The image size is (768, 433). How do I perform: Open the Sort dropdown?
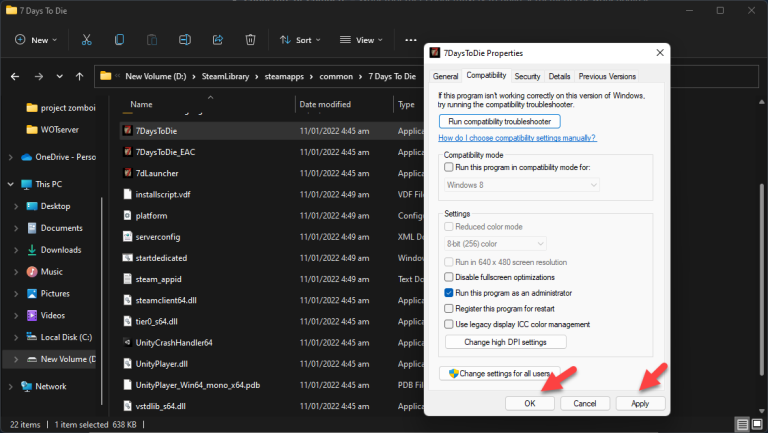click(300, 40)
